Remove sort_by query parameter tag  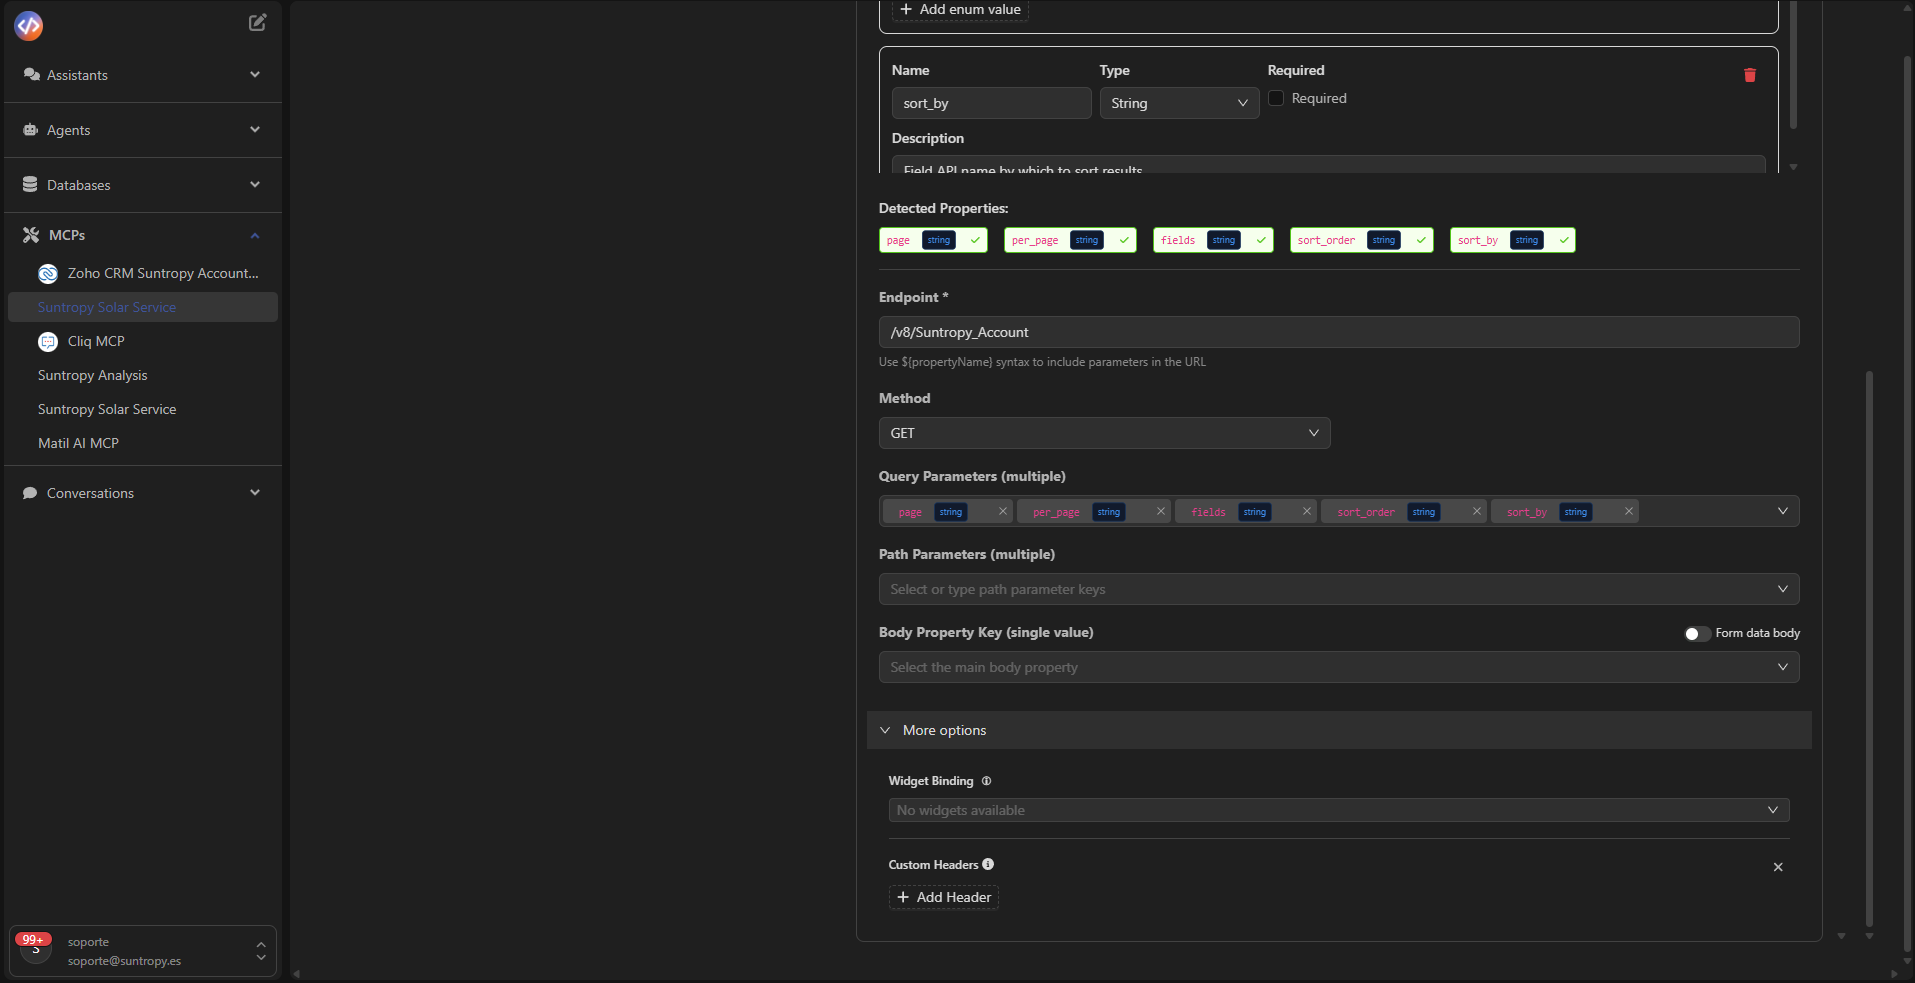pos(1629,511)
